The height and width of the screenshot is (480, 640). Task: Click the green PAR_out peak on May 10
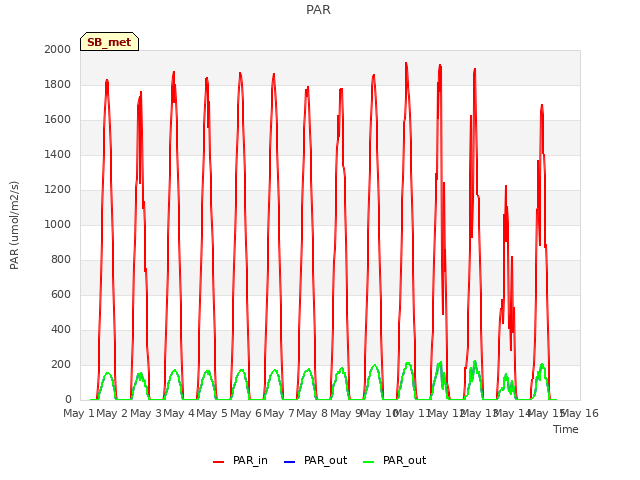pyautogui.click(x=375, y=366)
